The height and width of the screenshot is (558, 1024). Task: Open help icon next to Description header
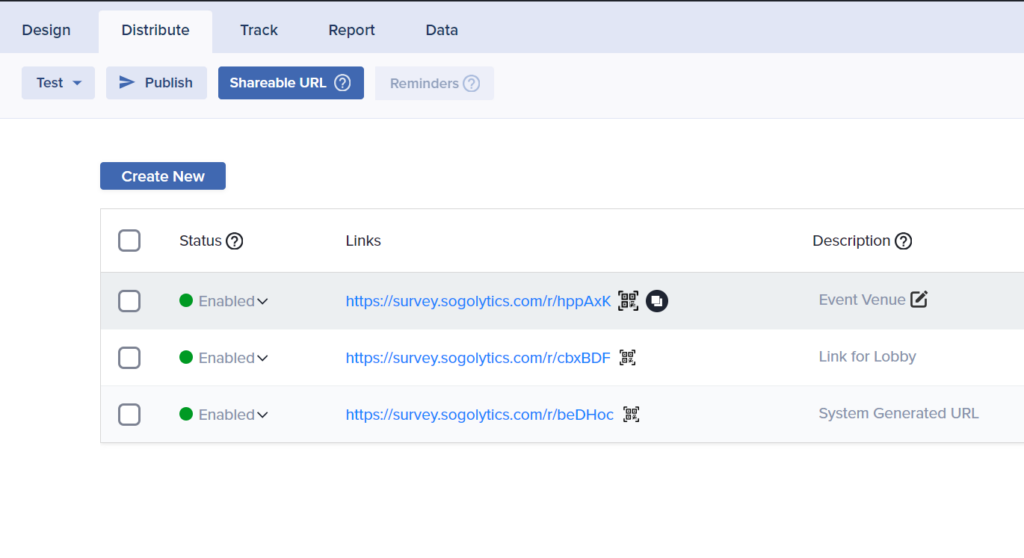tap(903, 241)
